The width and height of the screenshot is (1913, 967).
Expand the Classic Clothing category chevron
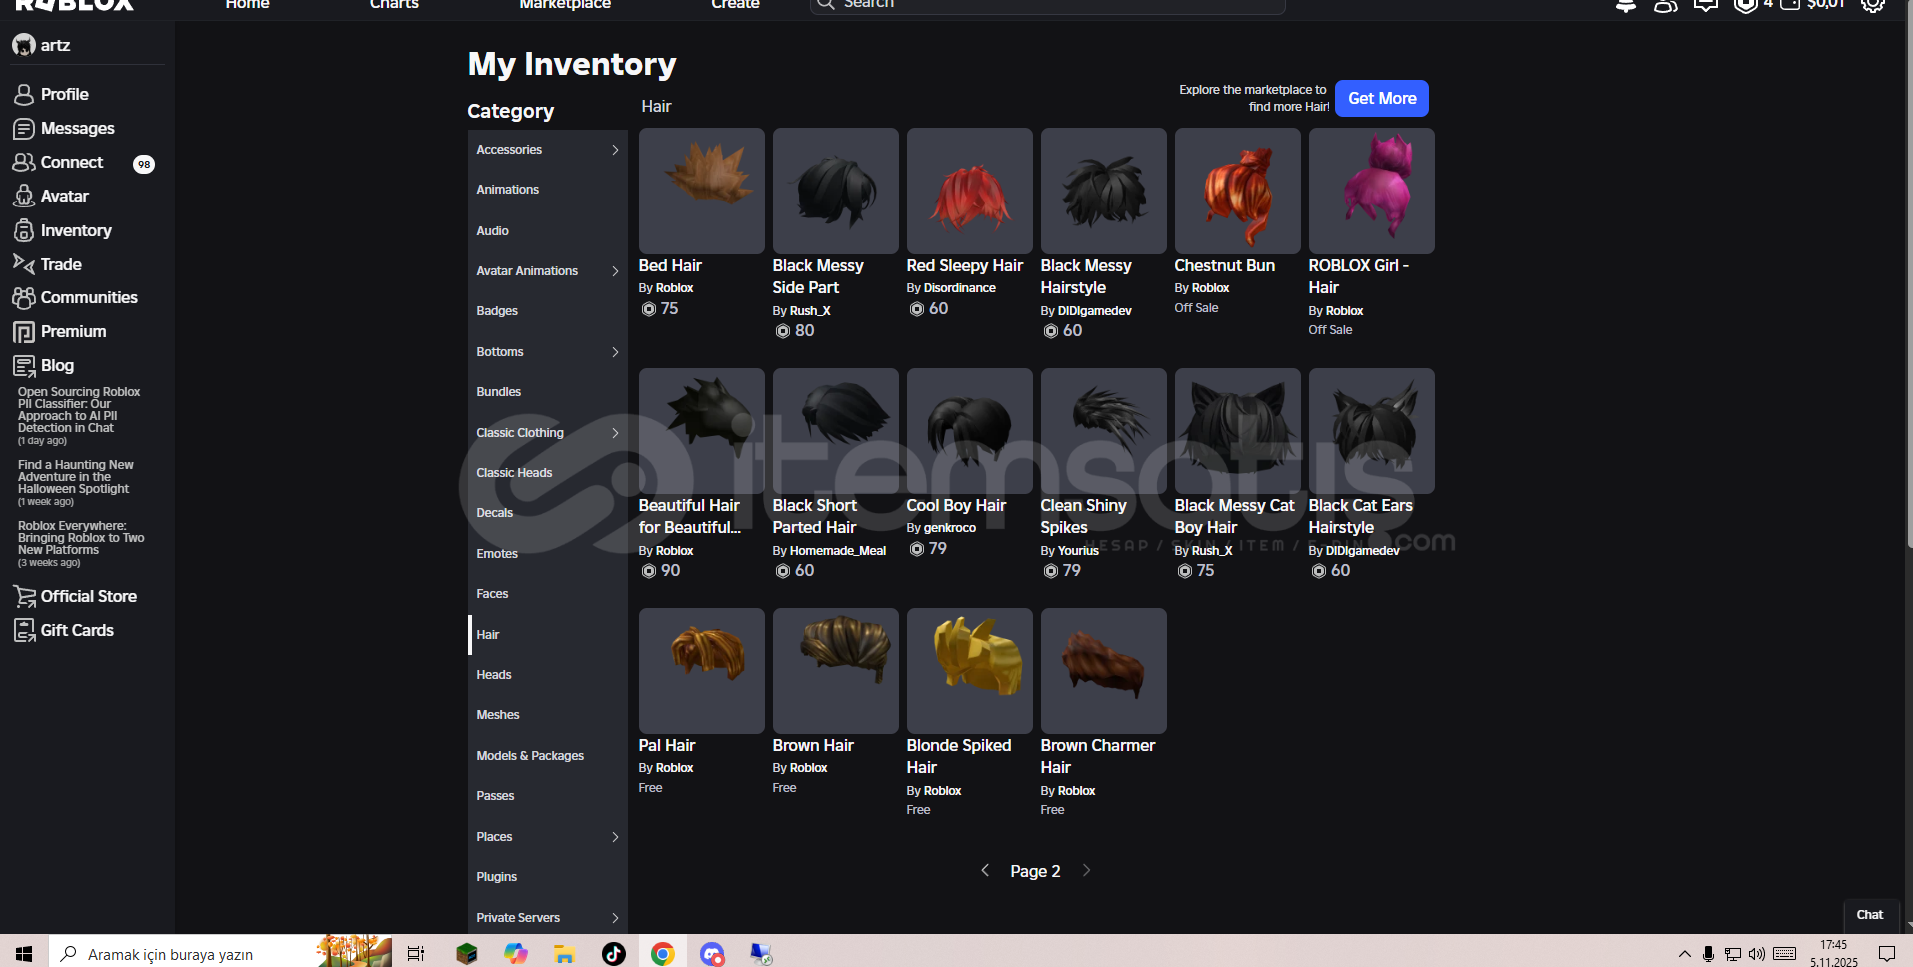[x=615, y=433]
